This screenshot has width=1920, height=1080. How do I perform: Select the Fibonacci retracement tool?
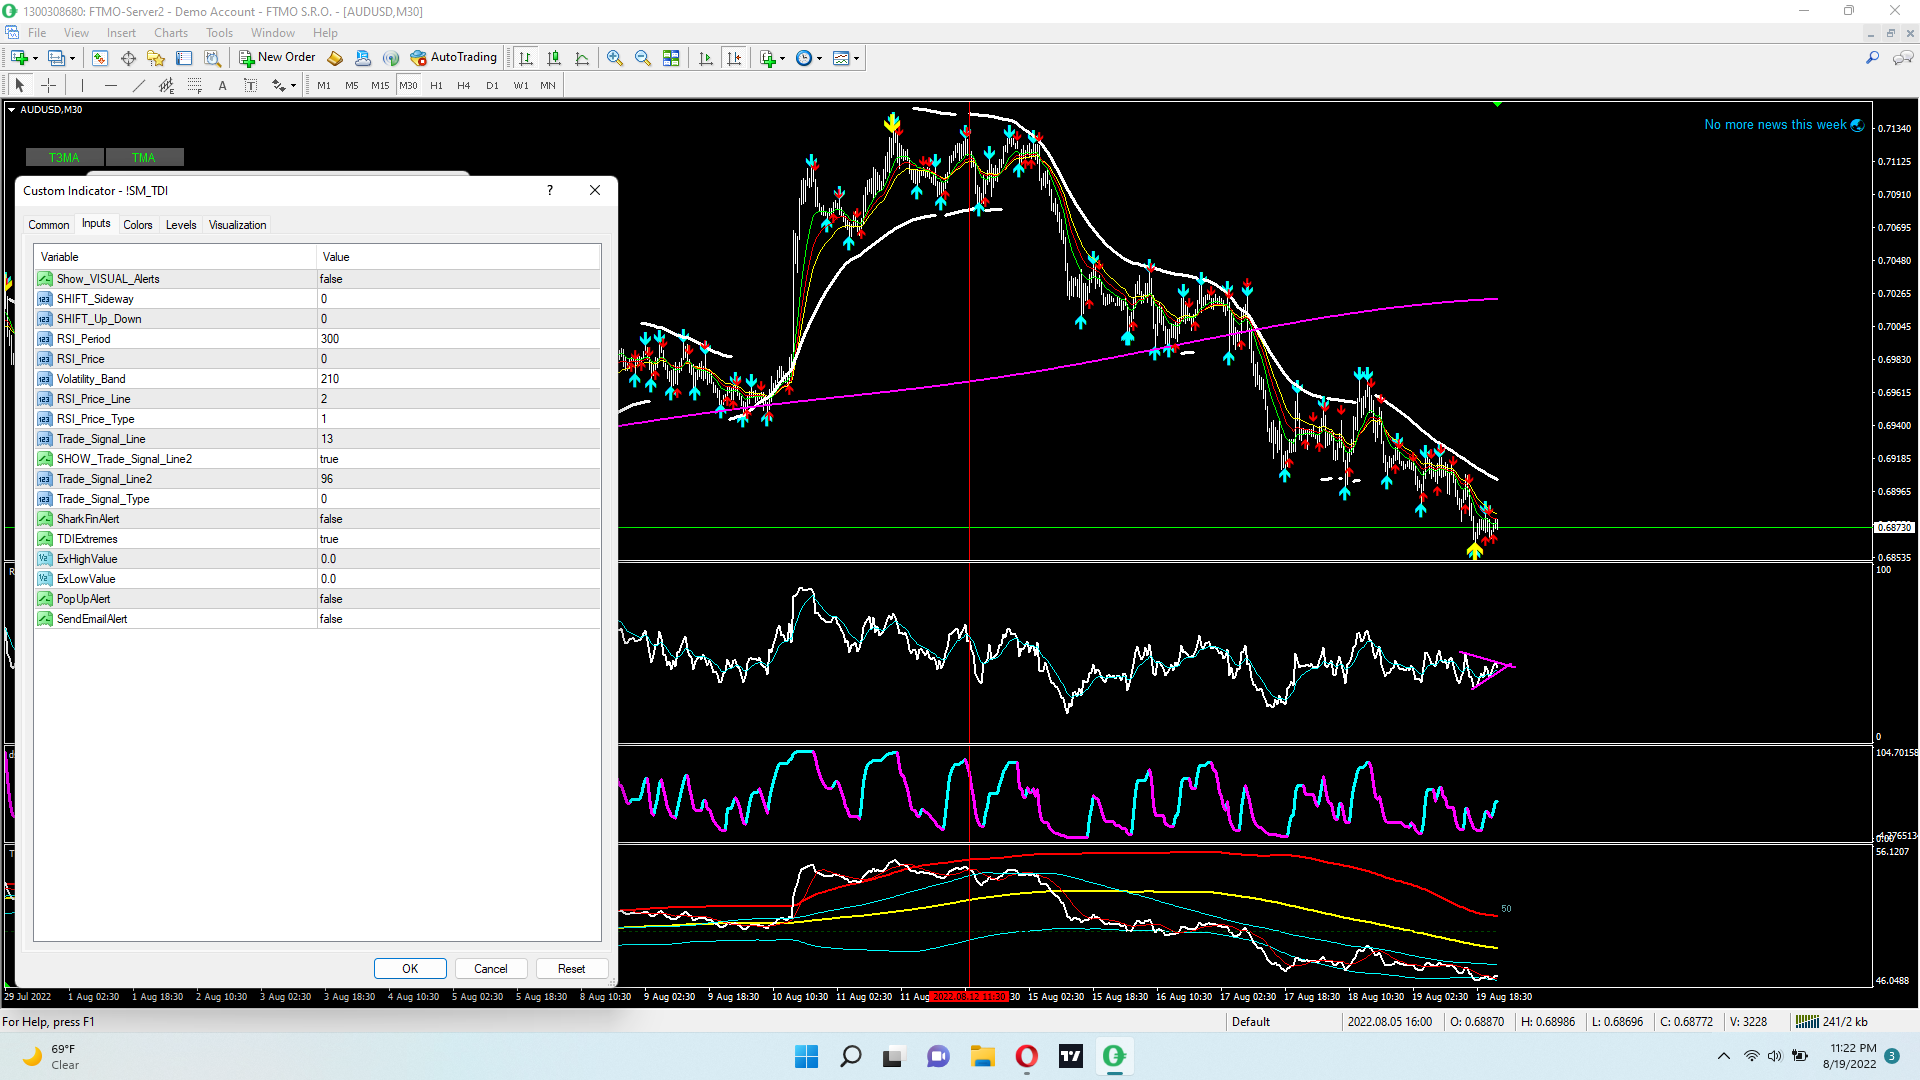coord(195,86)
